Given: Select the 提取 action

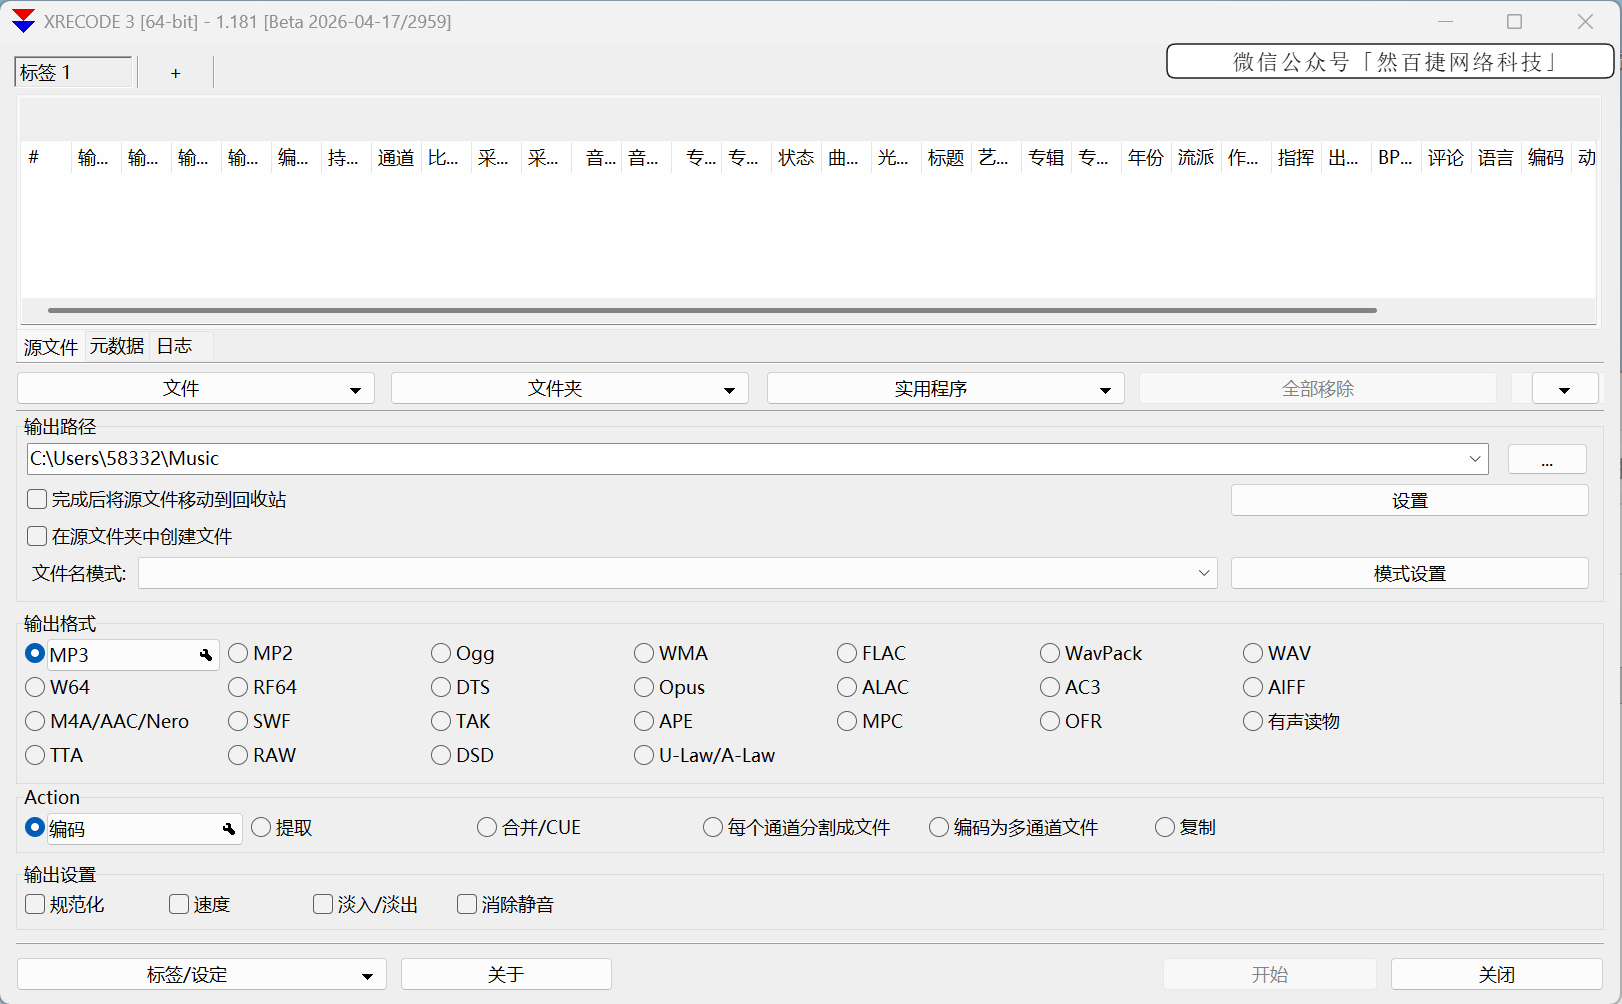Looking at the screenshot, I should click(x=261, y=828).
